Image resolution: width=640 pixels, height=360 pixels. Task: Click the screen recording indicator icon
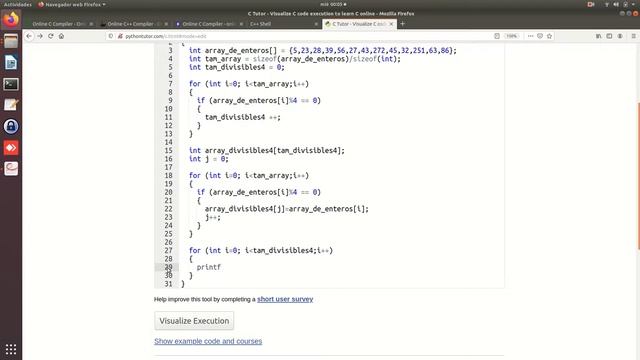point(591,4)
